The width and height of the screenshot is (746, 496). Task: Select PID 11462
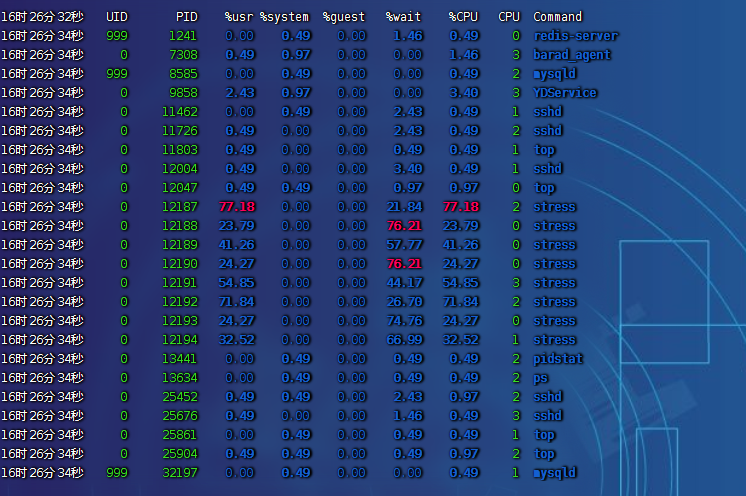pyautogui.click(x=179, y=112)
